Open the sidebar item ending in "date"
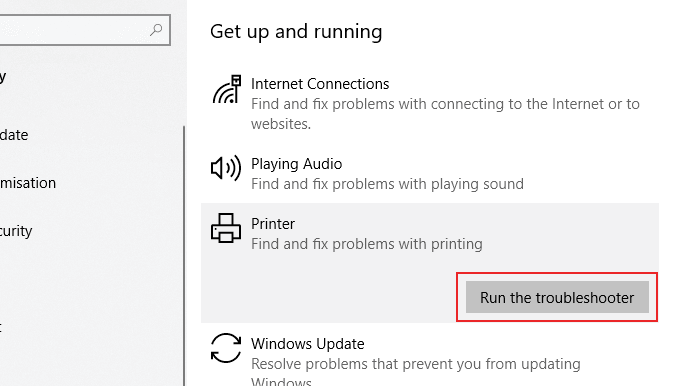 (x=14, y=135)
